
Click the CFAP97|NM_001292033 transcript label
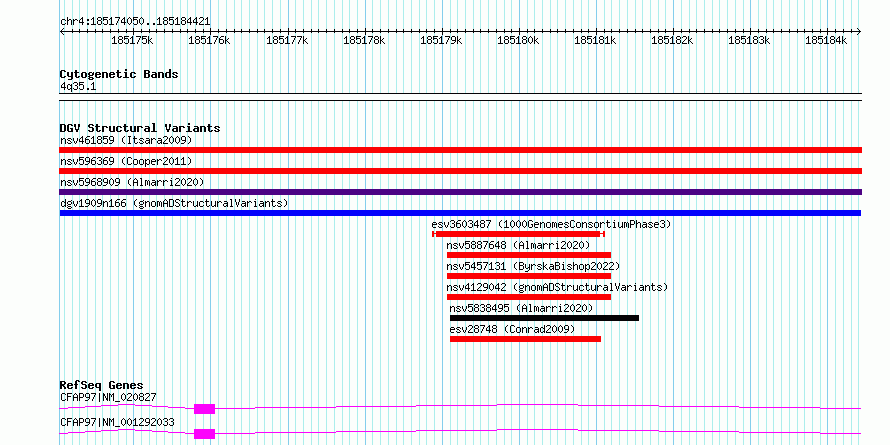click(117, 423)
